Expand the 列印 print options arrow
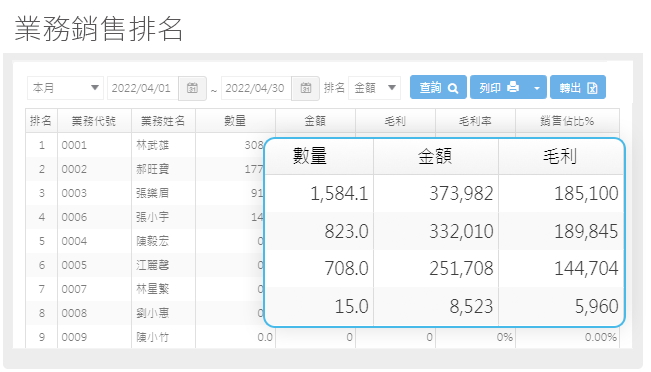 (x=537, y=87)
